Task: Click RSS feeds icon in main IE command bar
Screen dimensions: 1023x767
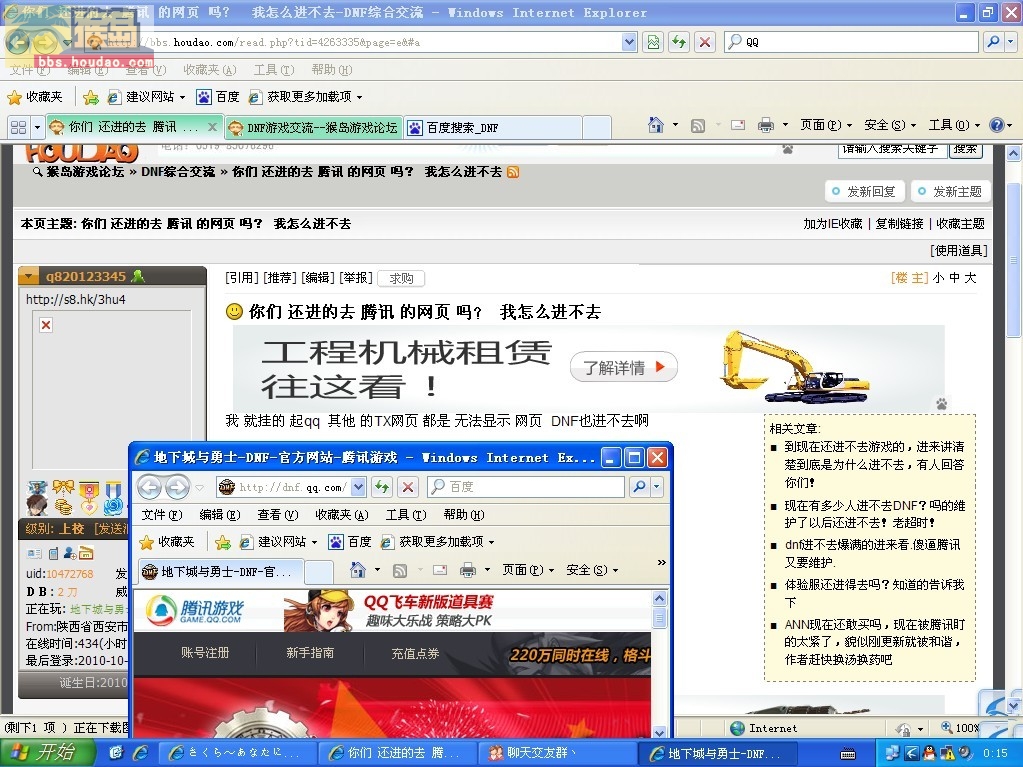Action: (697, 125)
